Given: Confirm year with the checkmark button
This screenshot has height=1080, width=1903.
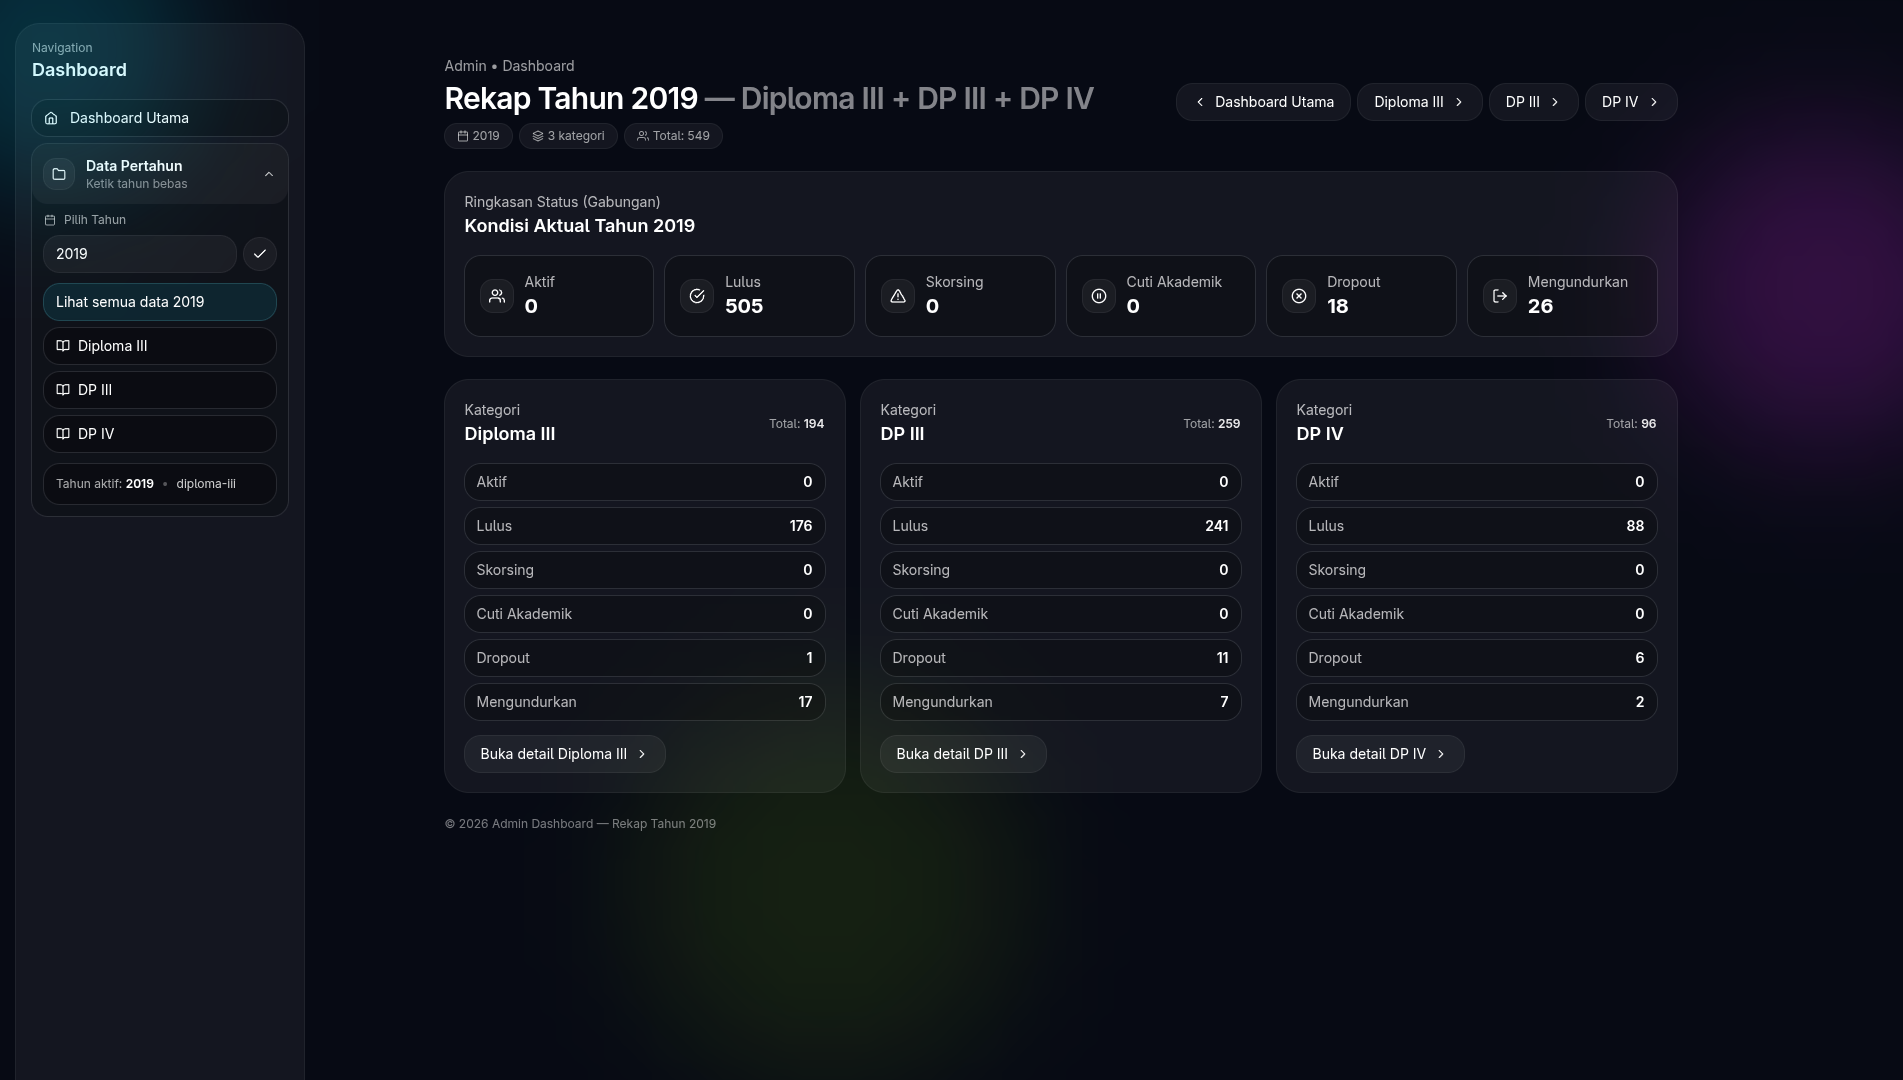Looking at the screenshot, I should (260, 254).
